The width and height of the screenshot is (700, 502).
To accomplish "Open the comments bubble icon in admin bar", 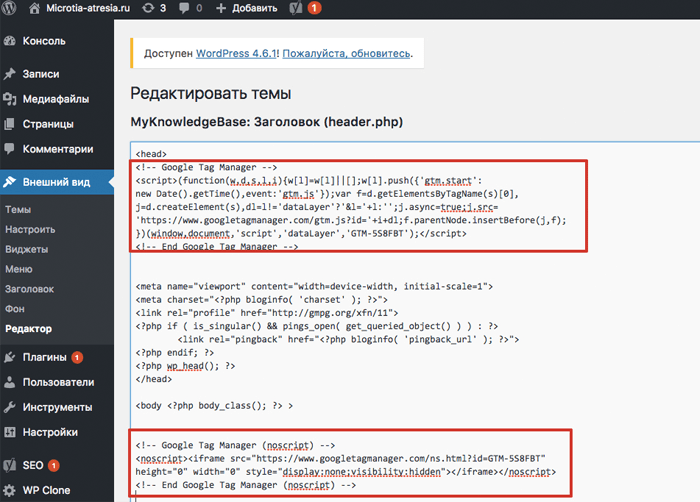I will tap(183, 8).
